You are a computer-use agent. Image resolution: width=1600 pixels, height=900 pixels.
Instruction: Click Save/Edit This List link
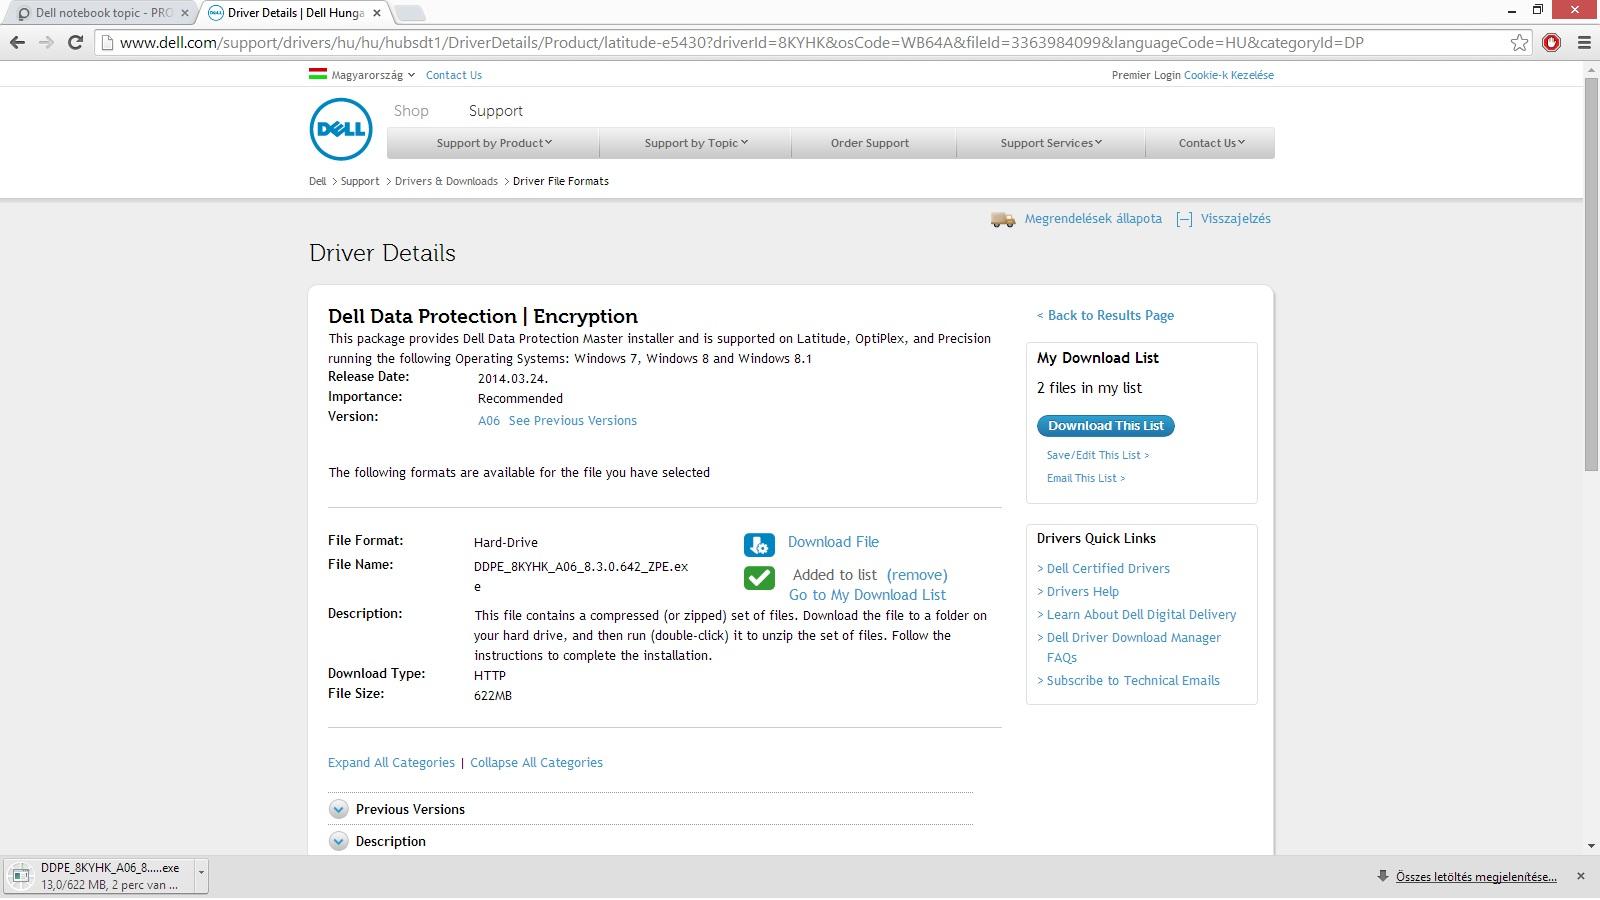coord(1098,455)
